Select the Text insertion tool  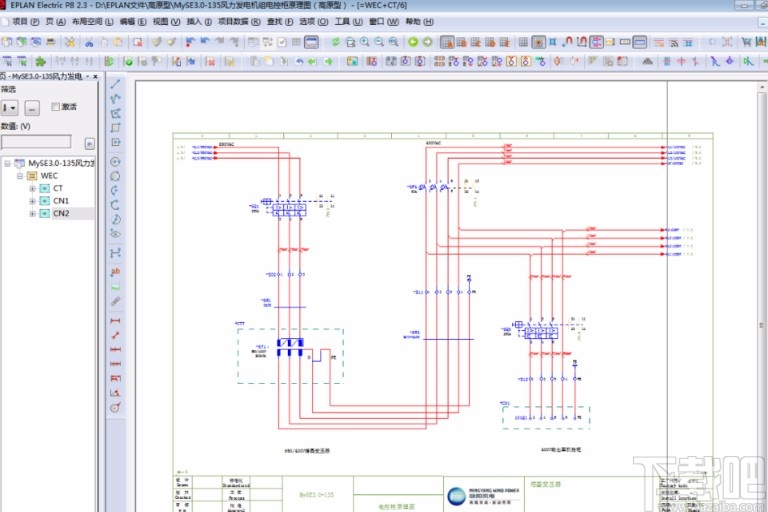115,271
